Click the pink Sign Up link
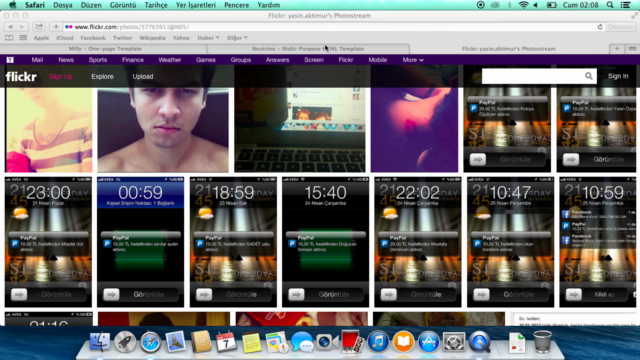 point(60,76)
